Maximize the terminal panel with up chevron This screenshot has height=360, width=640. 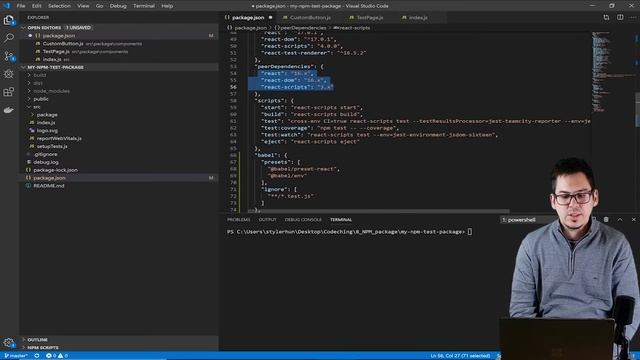[x=620, y=220]
